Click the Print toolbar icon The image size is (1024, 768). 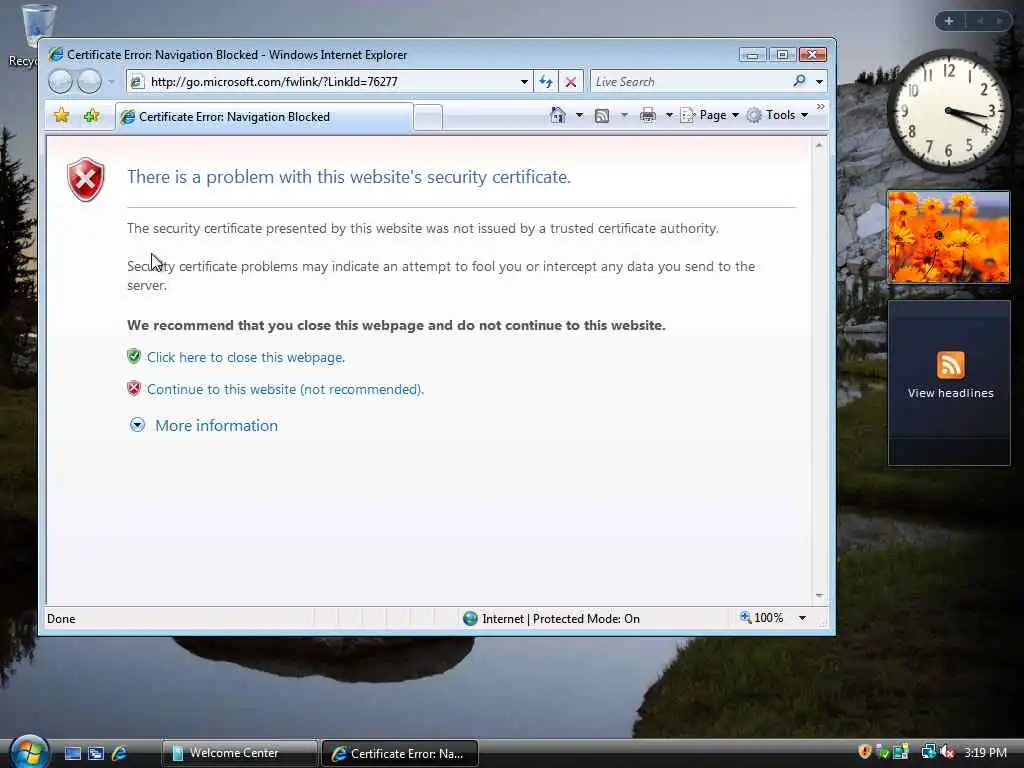648,116
